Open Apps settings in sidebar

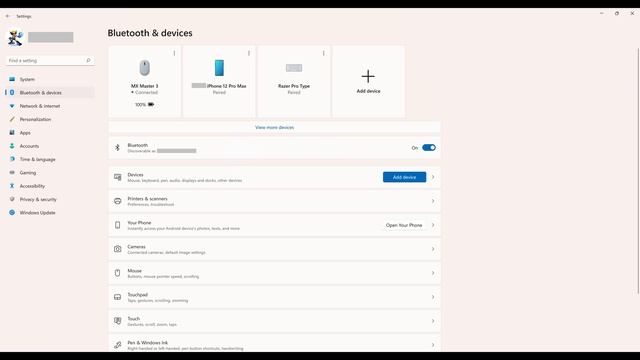(50, 133)
